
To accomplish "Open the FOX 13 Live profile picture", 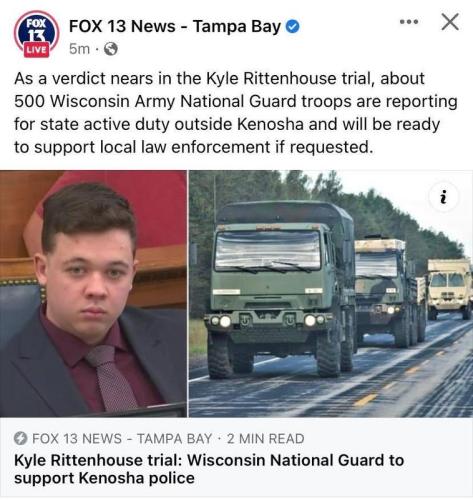I will 36,34.
